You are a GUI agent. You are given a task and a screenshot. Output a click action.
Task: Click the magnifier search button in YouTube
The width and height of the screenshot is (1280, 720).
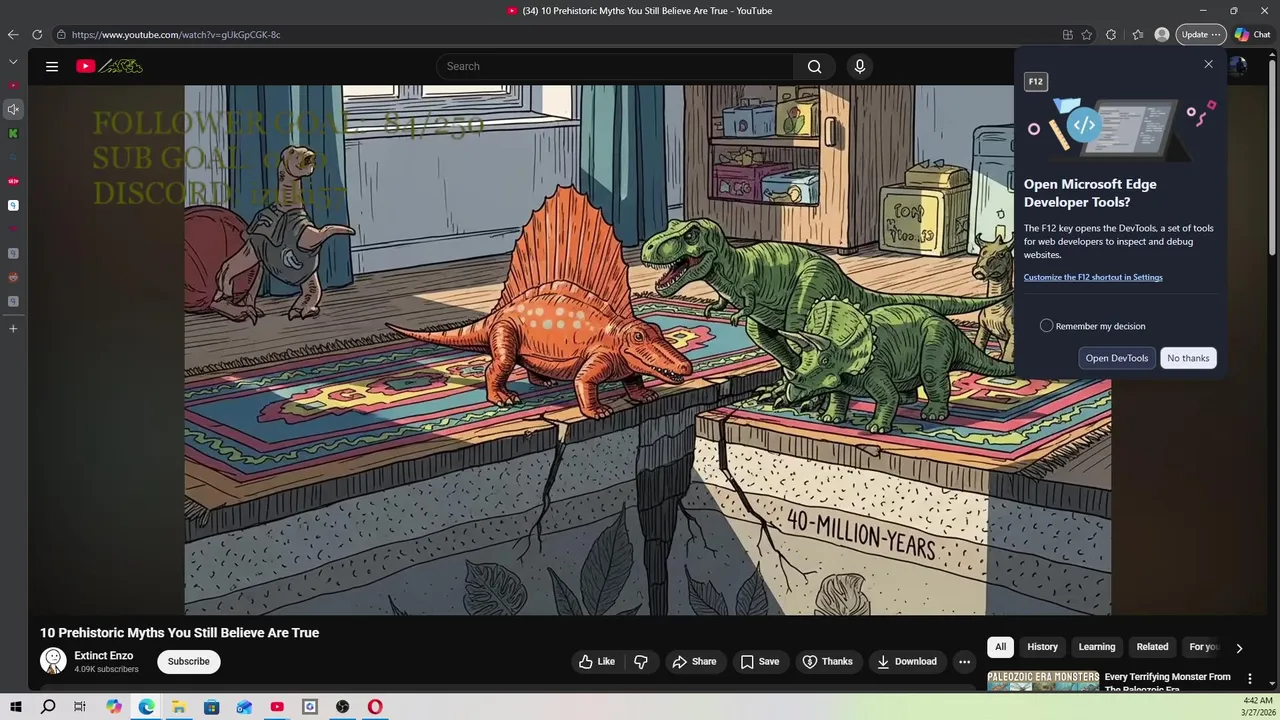tap(814, 66)
